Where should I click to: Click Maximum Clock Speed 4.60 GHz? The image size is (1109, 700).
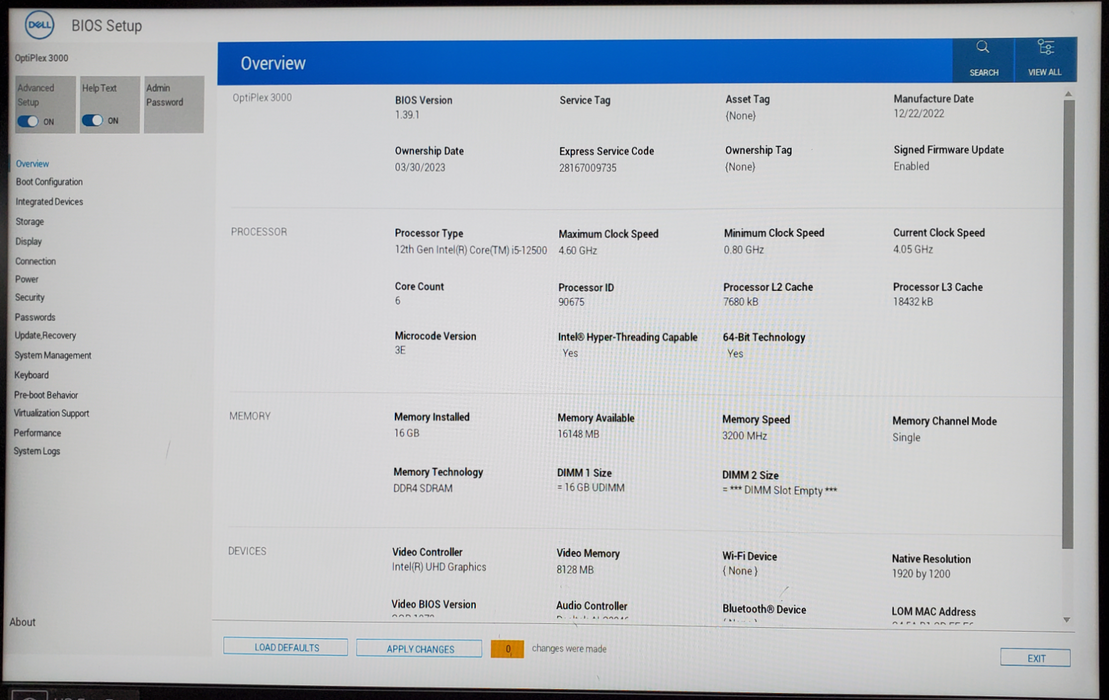coord(578,250)
